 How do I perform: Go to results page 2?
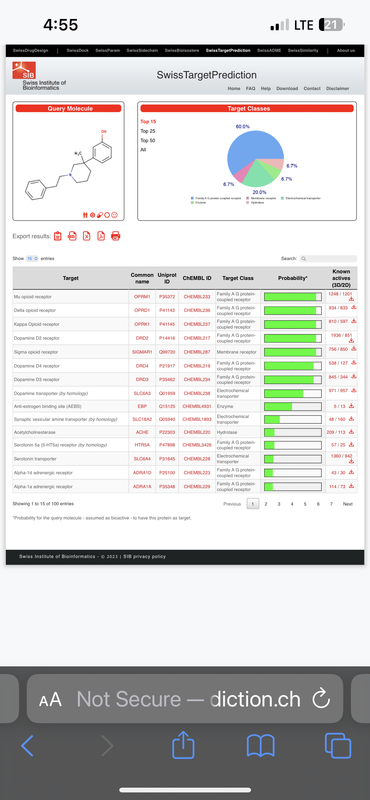[266, 504]
